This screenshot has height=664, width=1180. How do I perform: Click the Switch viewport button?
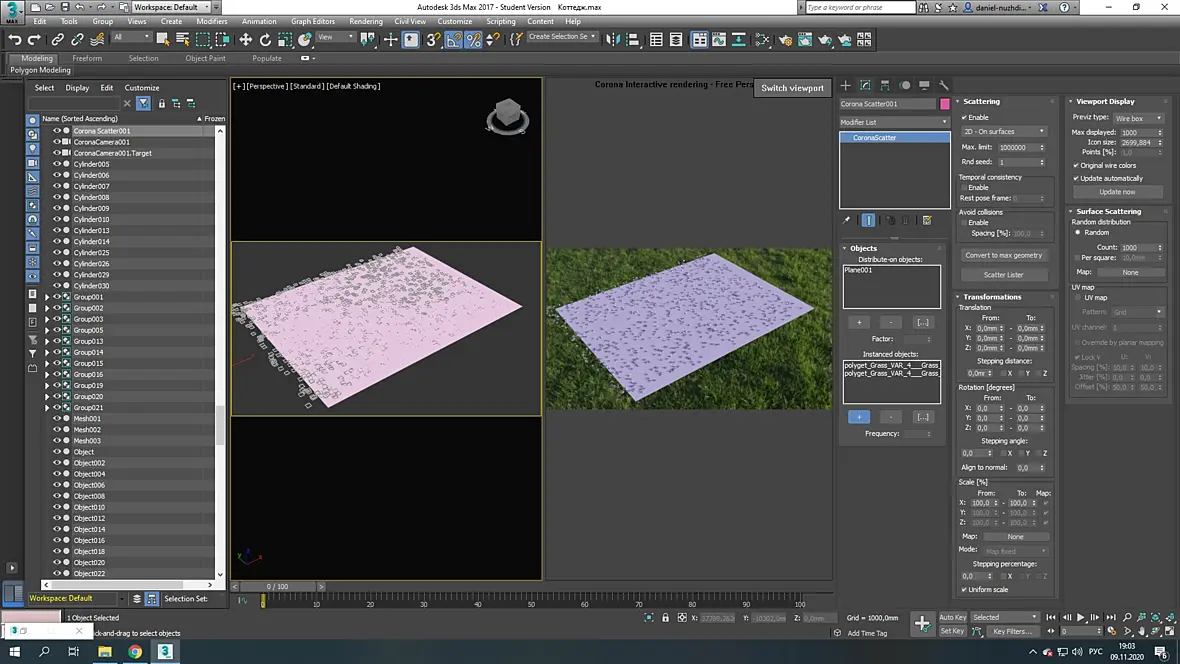tap(792, 88)
